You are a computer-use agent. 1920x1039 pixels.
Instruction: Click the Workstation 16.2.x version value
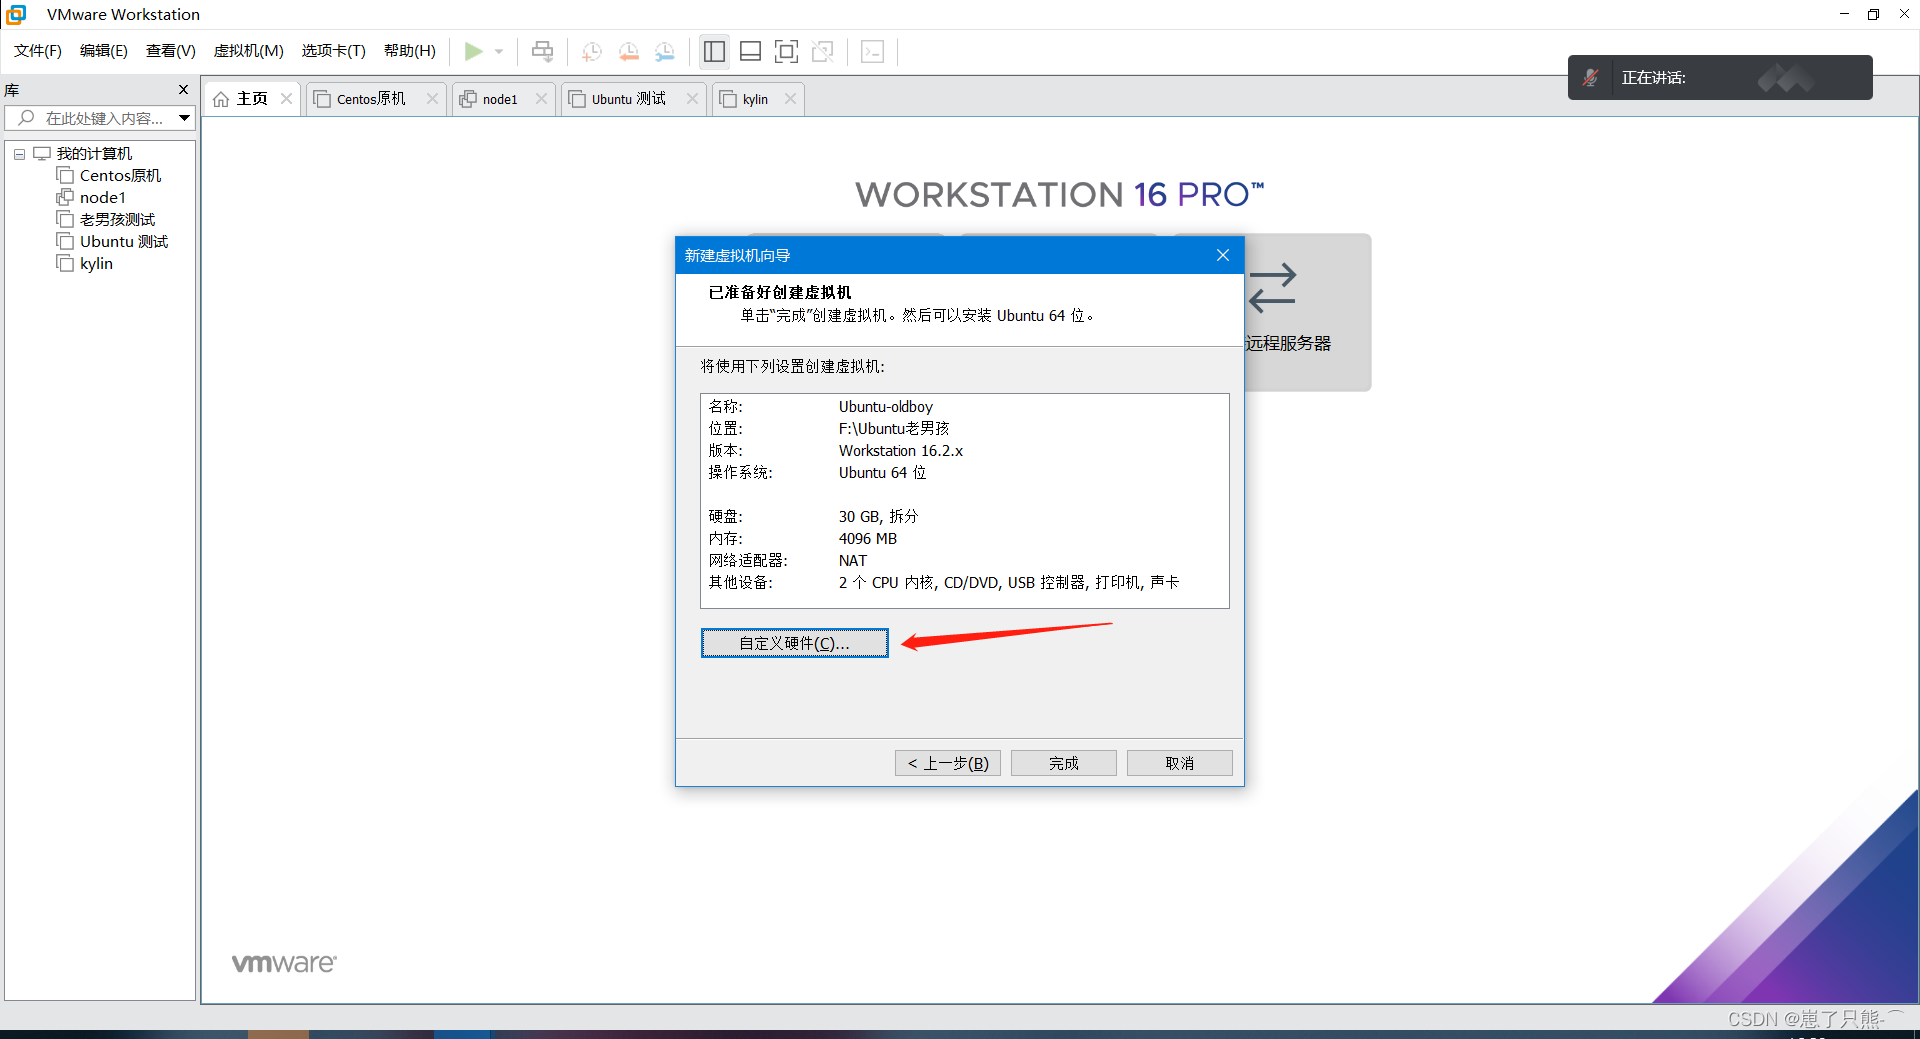pyautogui.click(x=901, y=451)
